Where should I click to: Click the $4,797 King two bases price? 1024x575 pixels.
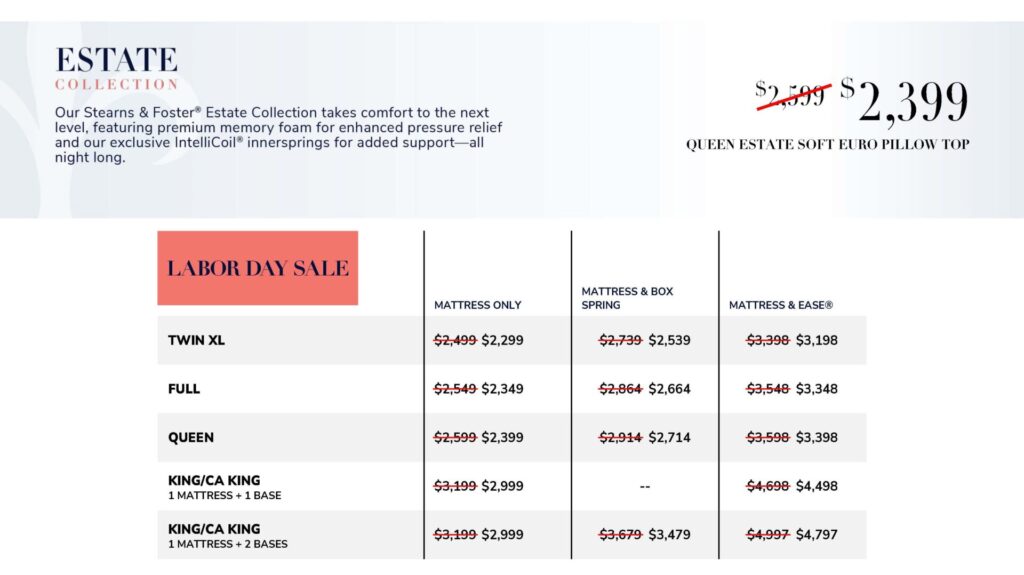click(816, 534)
